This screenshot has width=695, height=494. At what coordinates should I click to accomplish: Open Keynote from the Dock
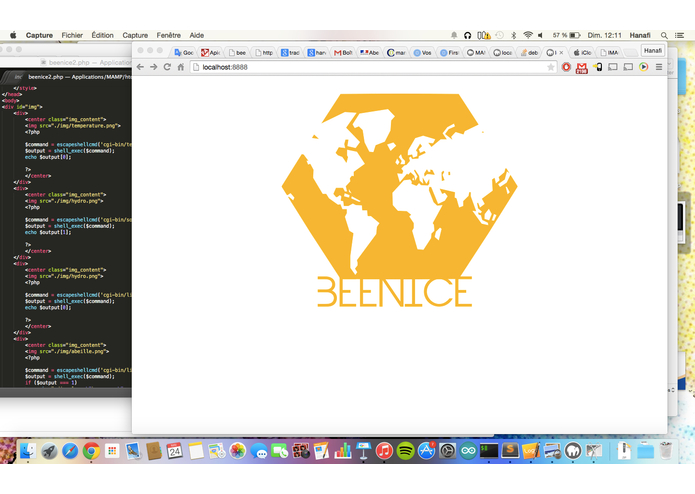tap(363, 451)
